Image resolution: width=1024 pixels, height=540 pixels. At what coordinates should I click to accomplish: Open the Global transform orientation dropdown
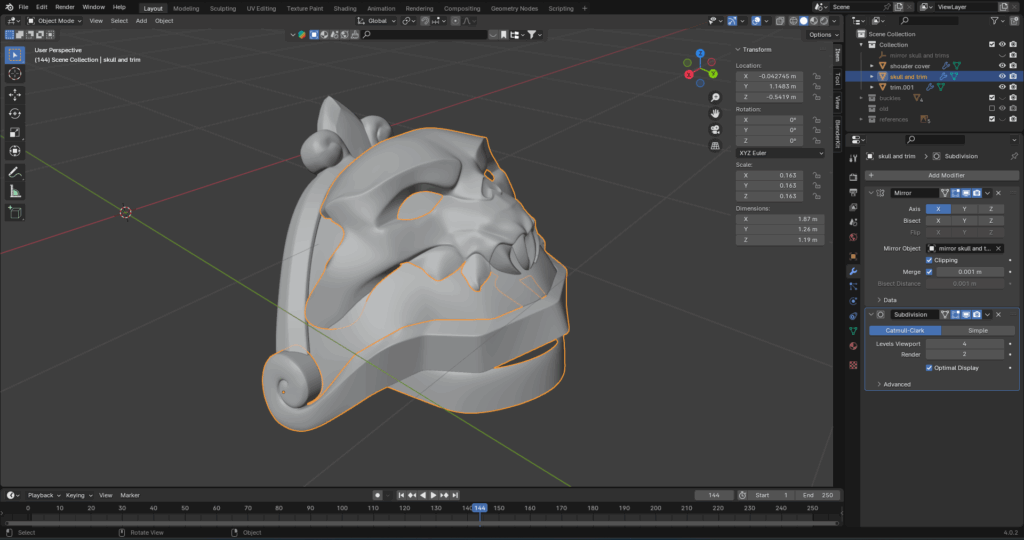(376, 21)
